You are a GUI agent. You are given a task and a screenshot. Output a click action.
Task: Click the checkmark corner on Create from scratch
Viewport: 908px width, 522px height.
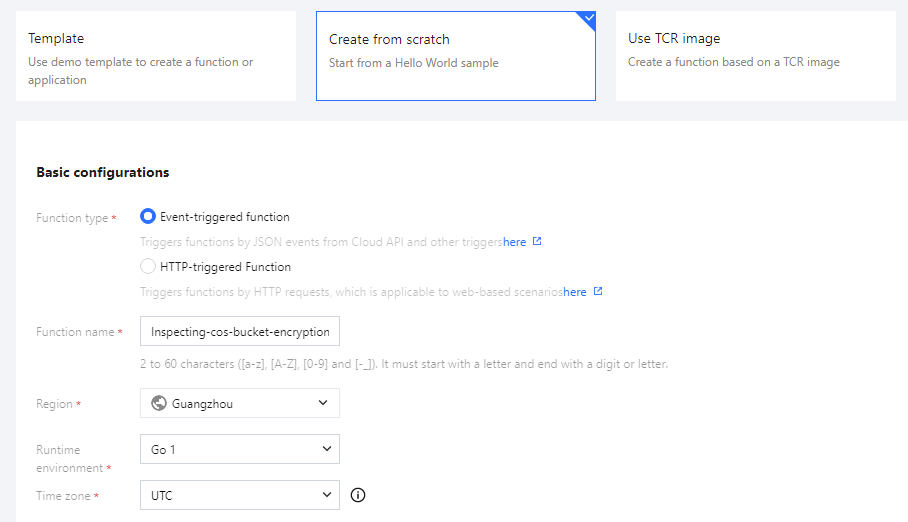pyautogui.click(x=588, y=18)
